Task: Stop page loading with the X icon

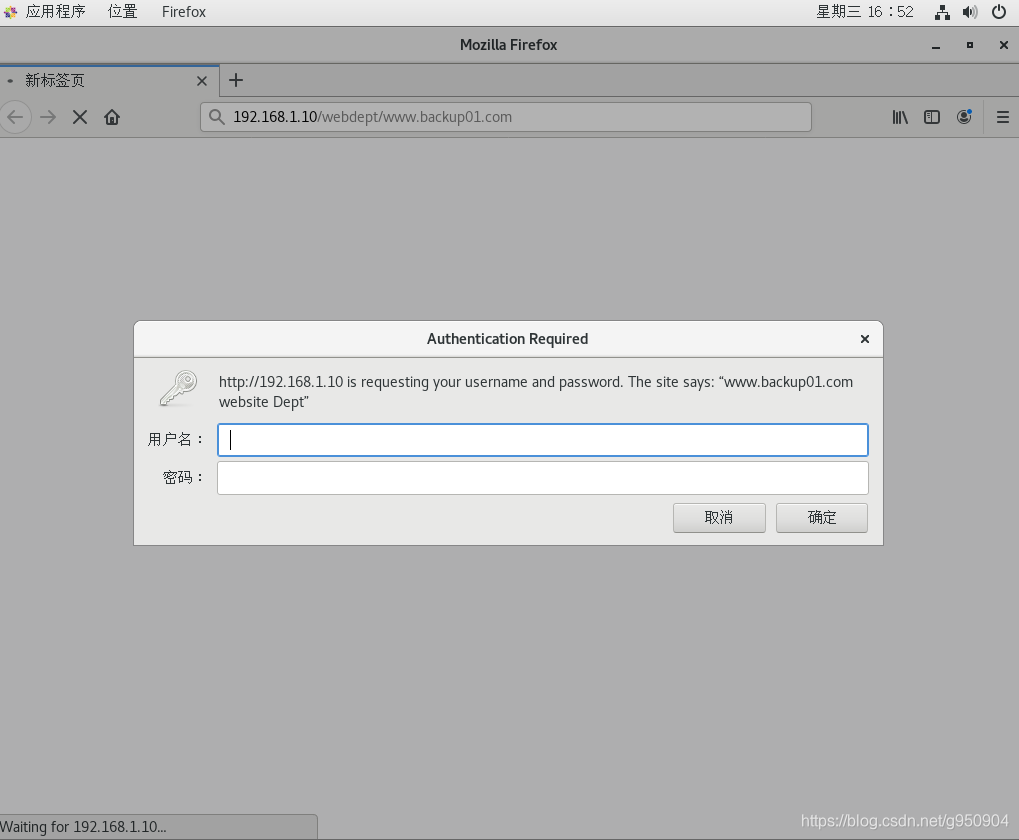Action: pos(80,117)
